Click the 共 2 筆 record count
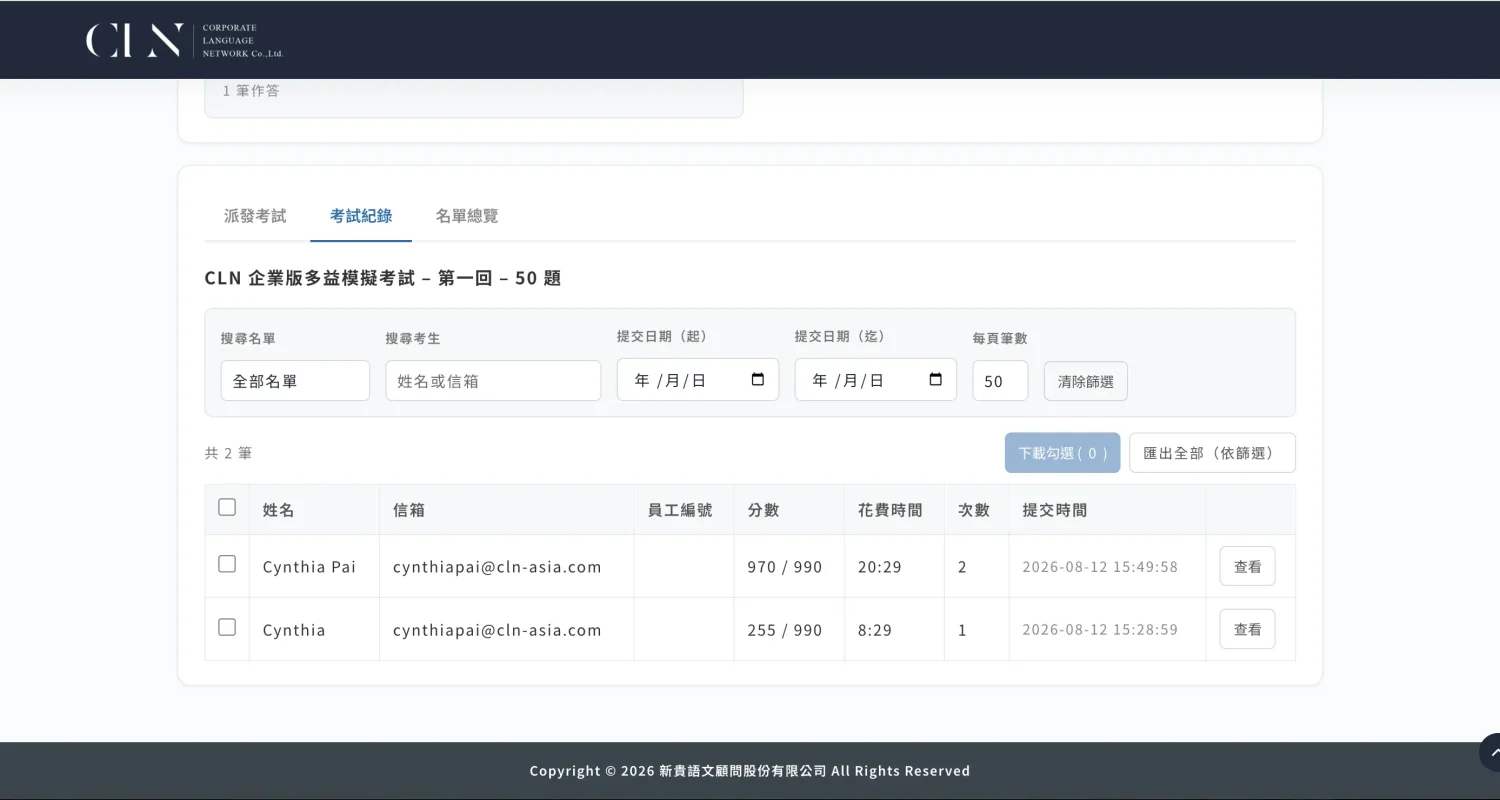 point(228,453)
